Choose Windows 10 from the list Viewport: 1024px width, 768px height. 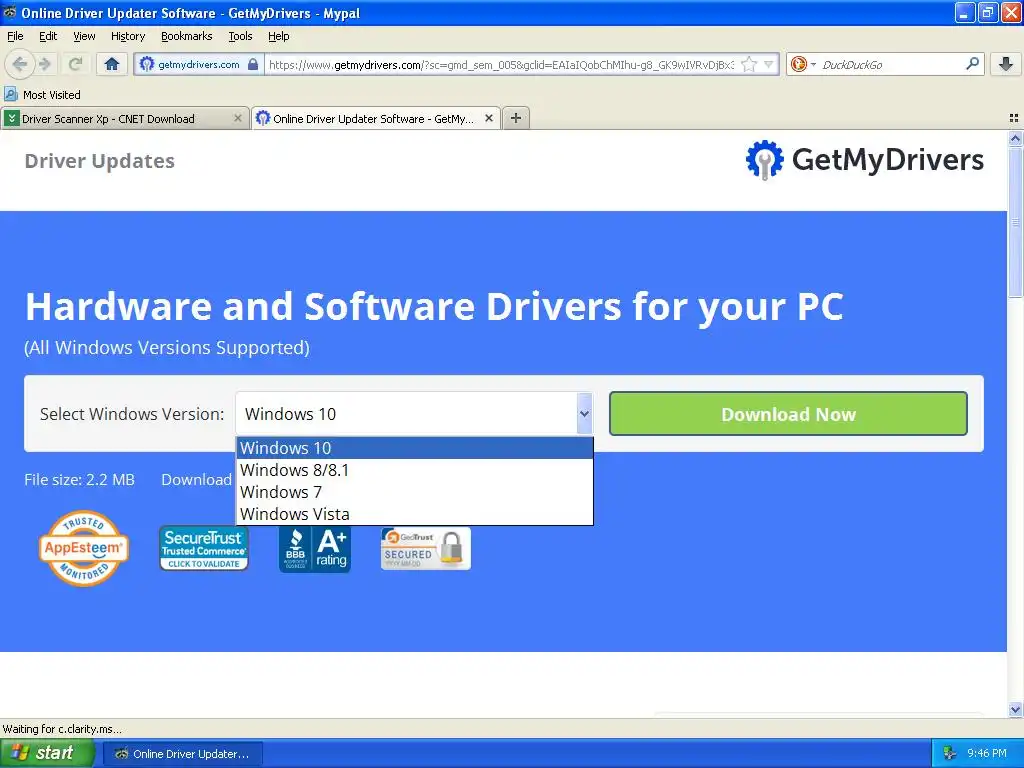coord(415,448)
